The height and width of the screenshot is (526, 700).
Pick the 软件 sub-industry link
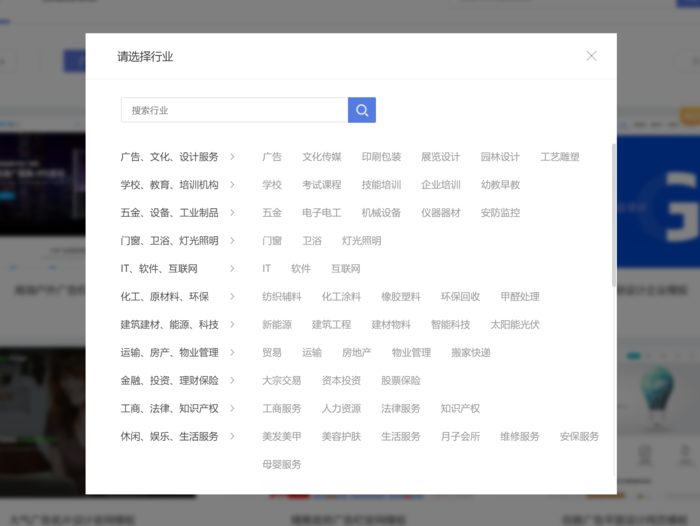click(301, 268)
